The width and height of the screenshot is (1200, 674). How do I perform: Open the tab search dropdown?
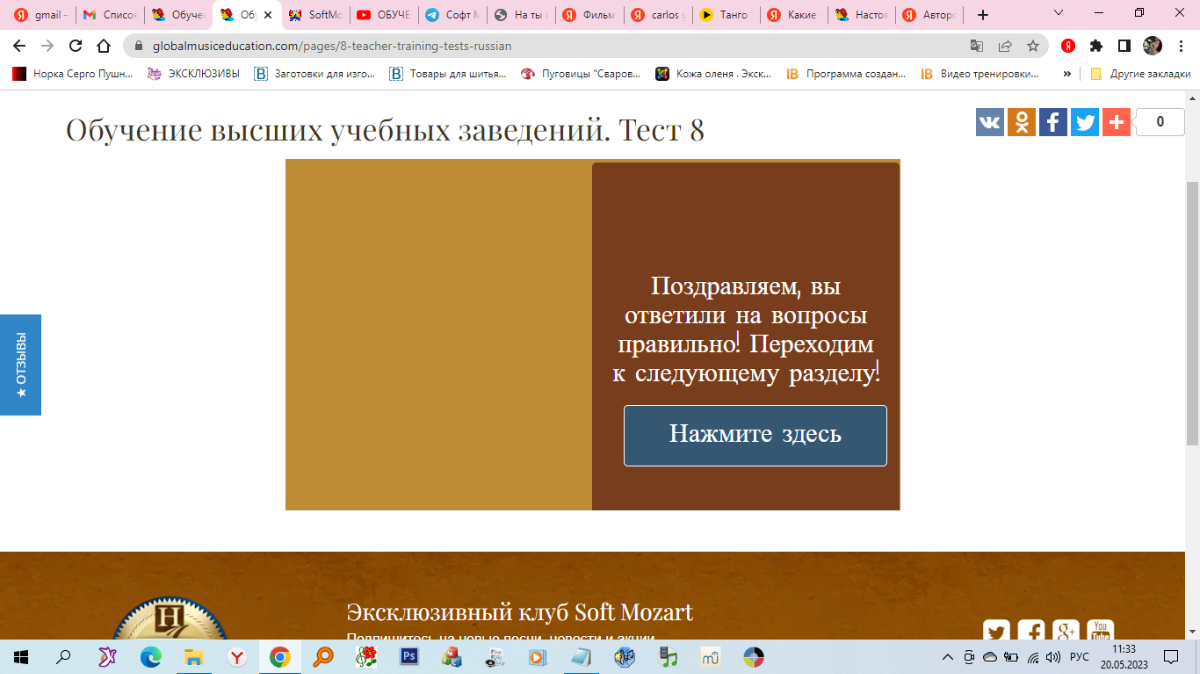tap(1060, 14)
